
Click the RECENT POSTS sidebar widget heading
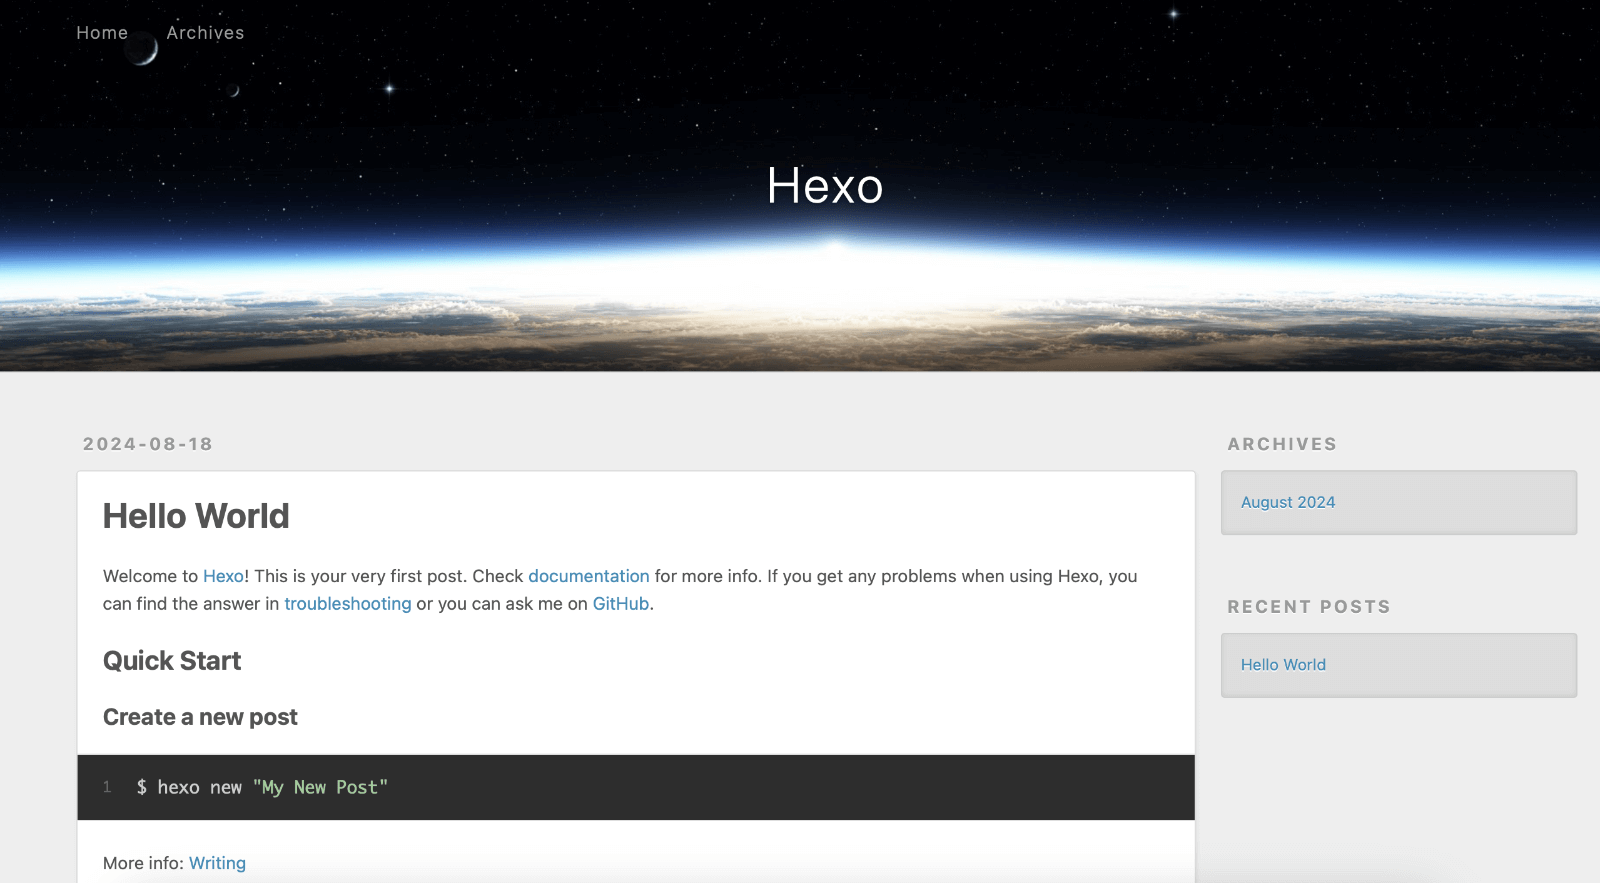(x=1308, y=607)
